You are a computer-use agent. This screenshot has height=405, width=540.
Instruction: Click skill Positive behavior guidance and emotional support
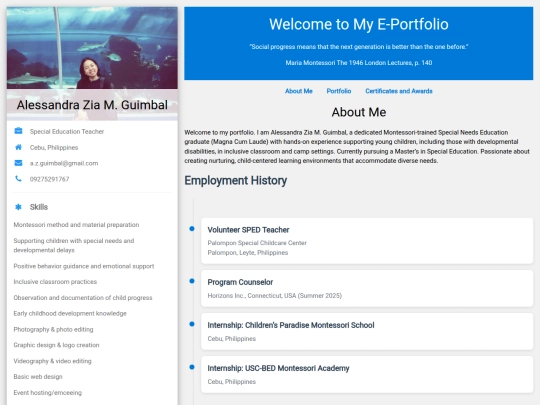pos(84,266)
